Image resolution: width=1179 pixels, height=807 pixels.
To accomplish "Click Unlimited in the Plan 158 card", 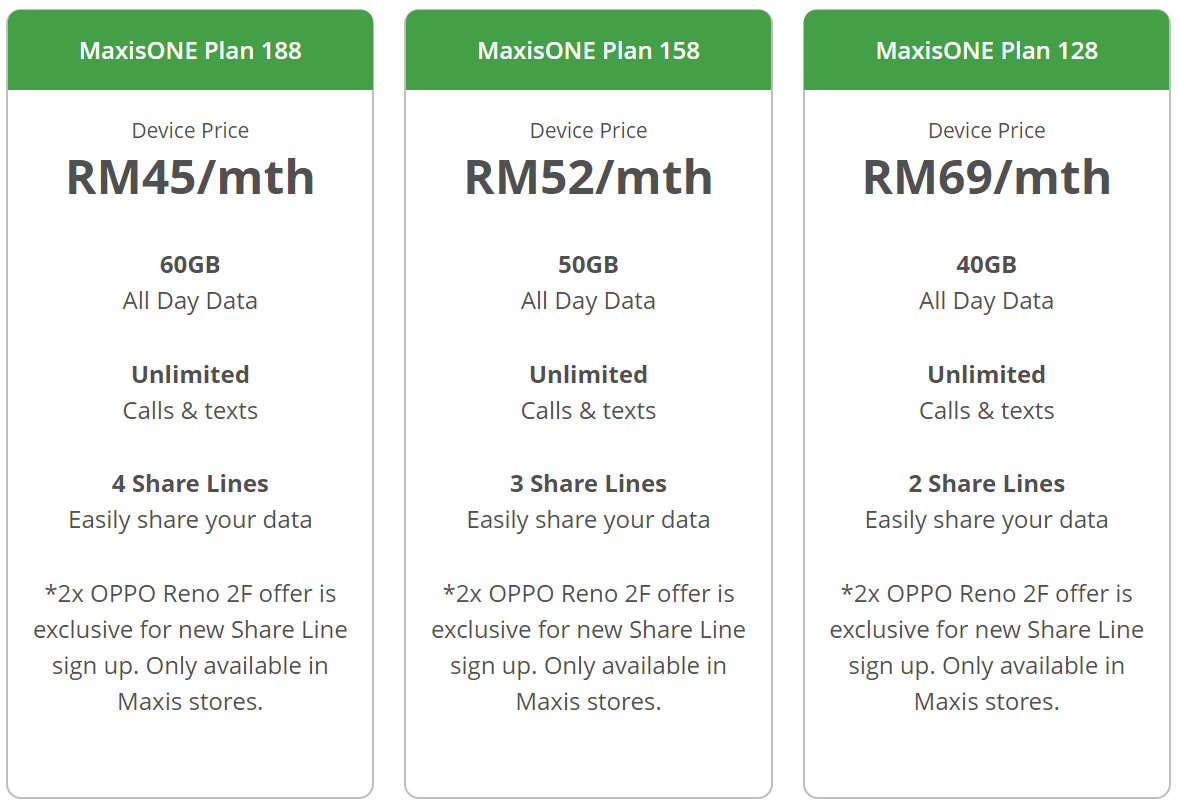I will pyautogui.click(x=588, y=375).
